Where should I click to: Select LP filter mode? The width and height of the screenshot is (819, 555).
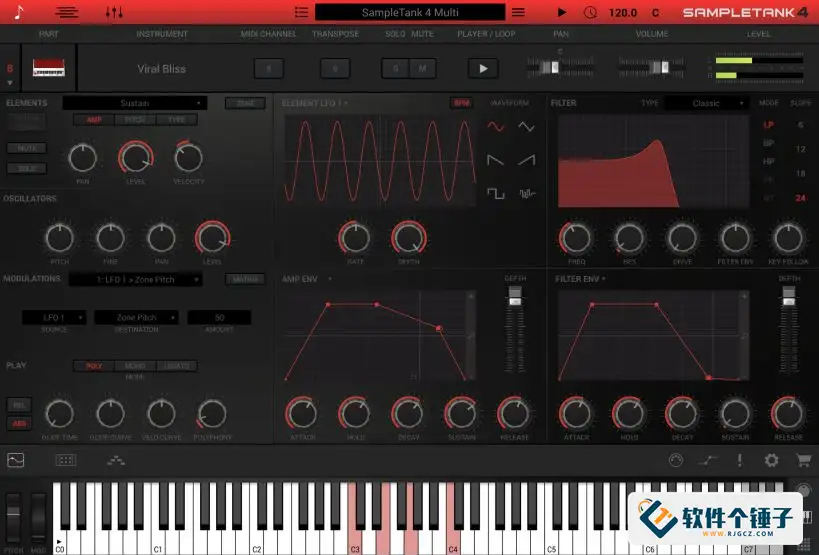click(768, 125)
